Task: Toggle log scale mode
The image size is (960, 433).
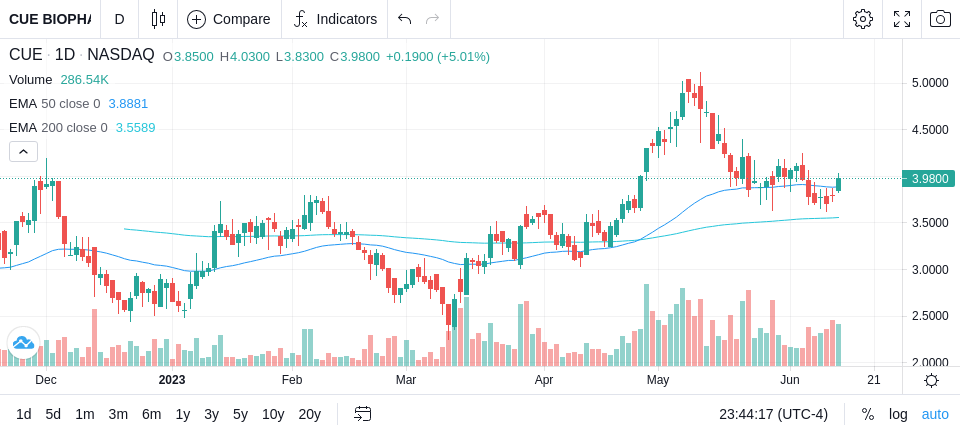Action: (898, 414)
